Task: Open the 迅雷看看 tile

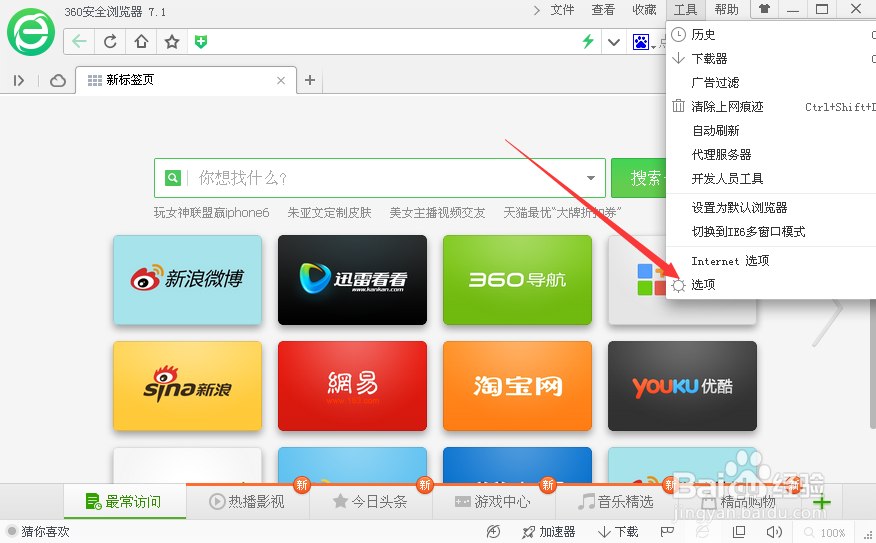Action: (353, 279)
